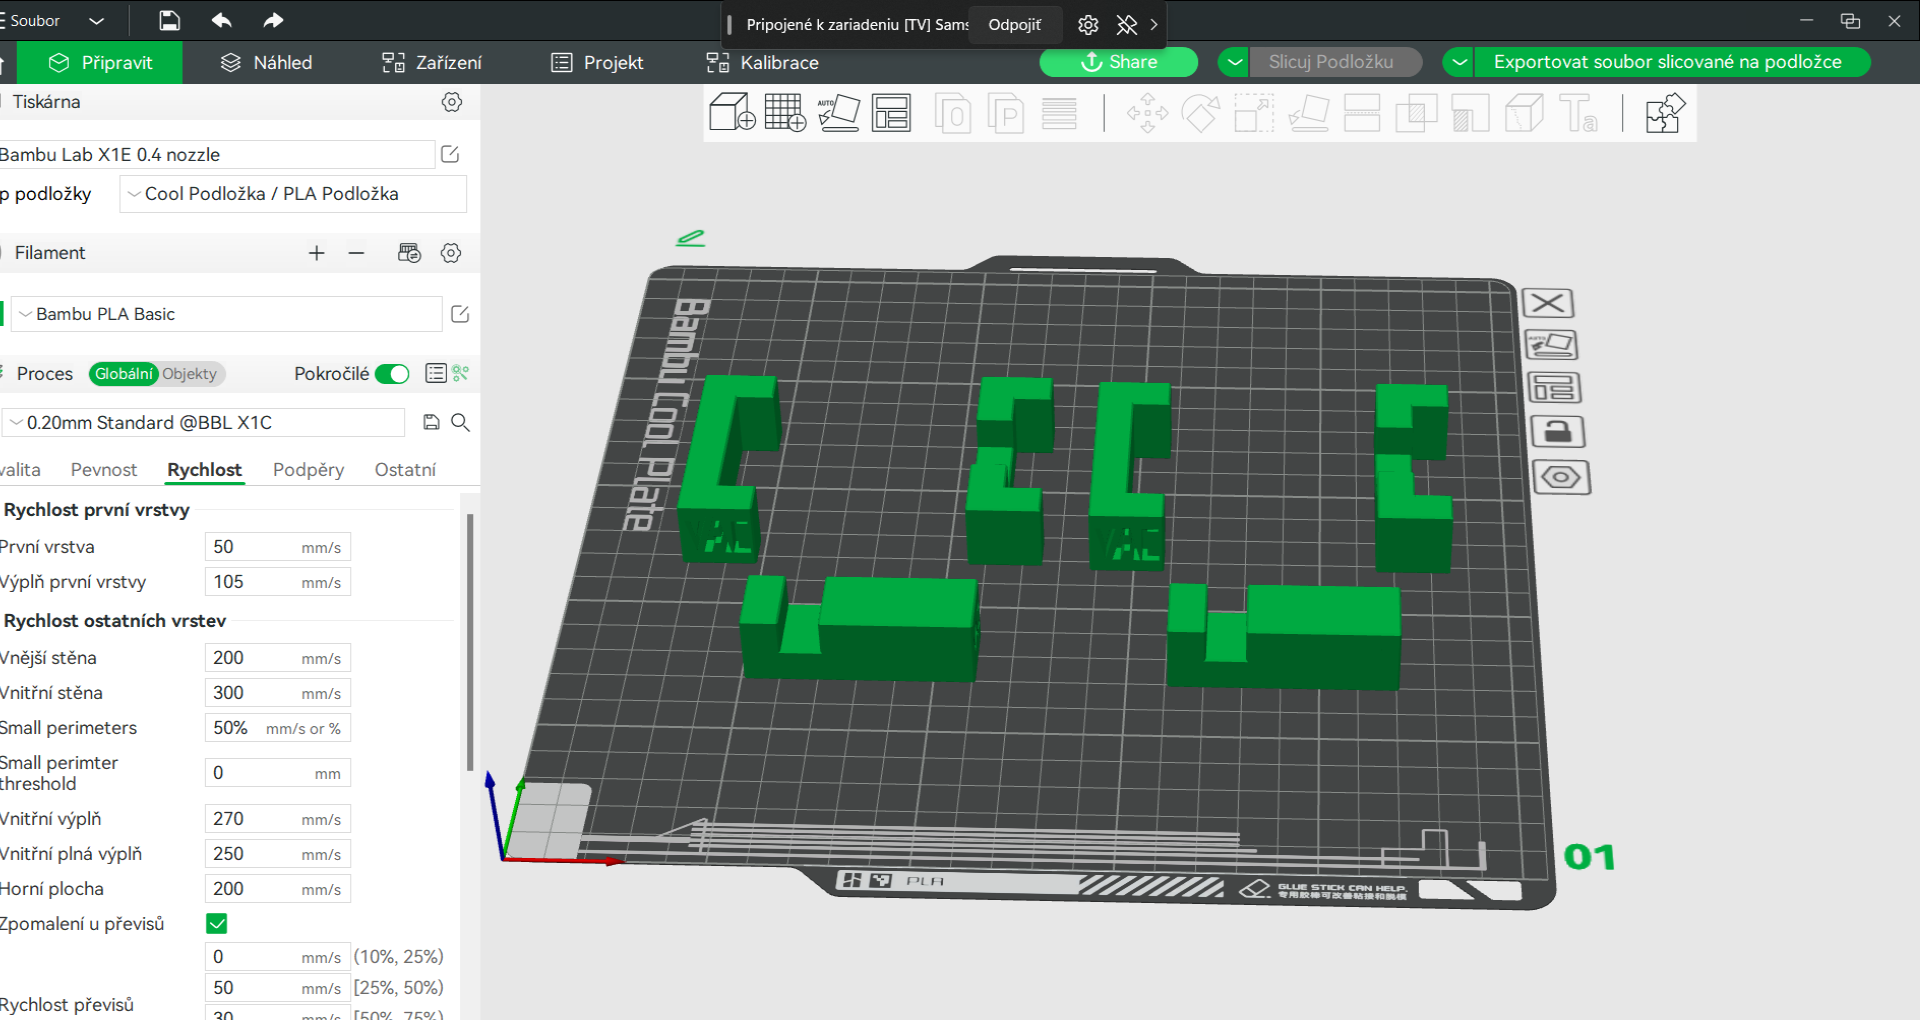The width and height of the screenshot is (1920, 1020).
Task: Switch to the Podpěry tab
Action: 308,470
